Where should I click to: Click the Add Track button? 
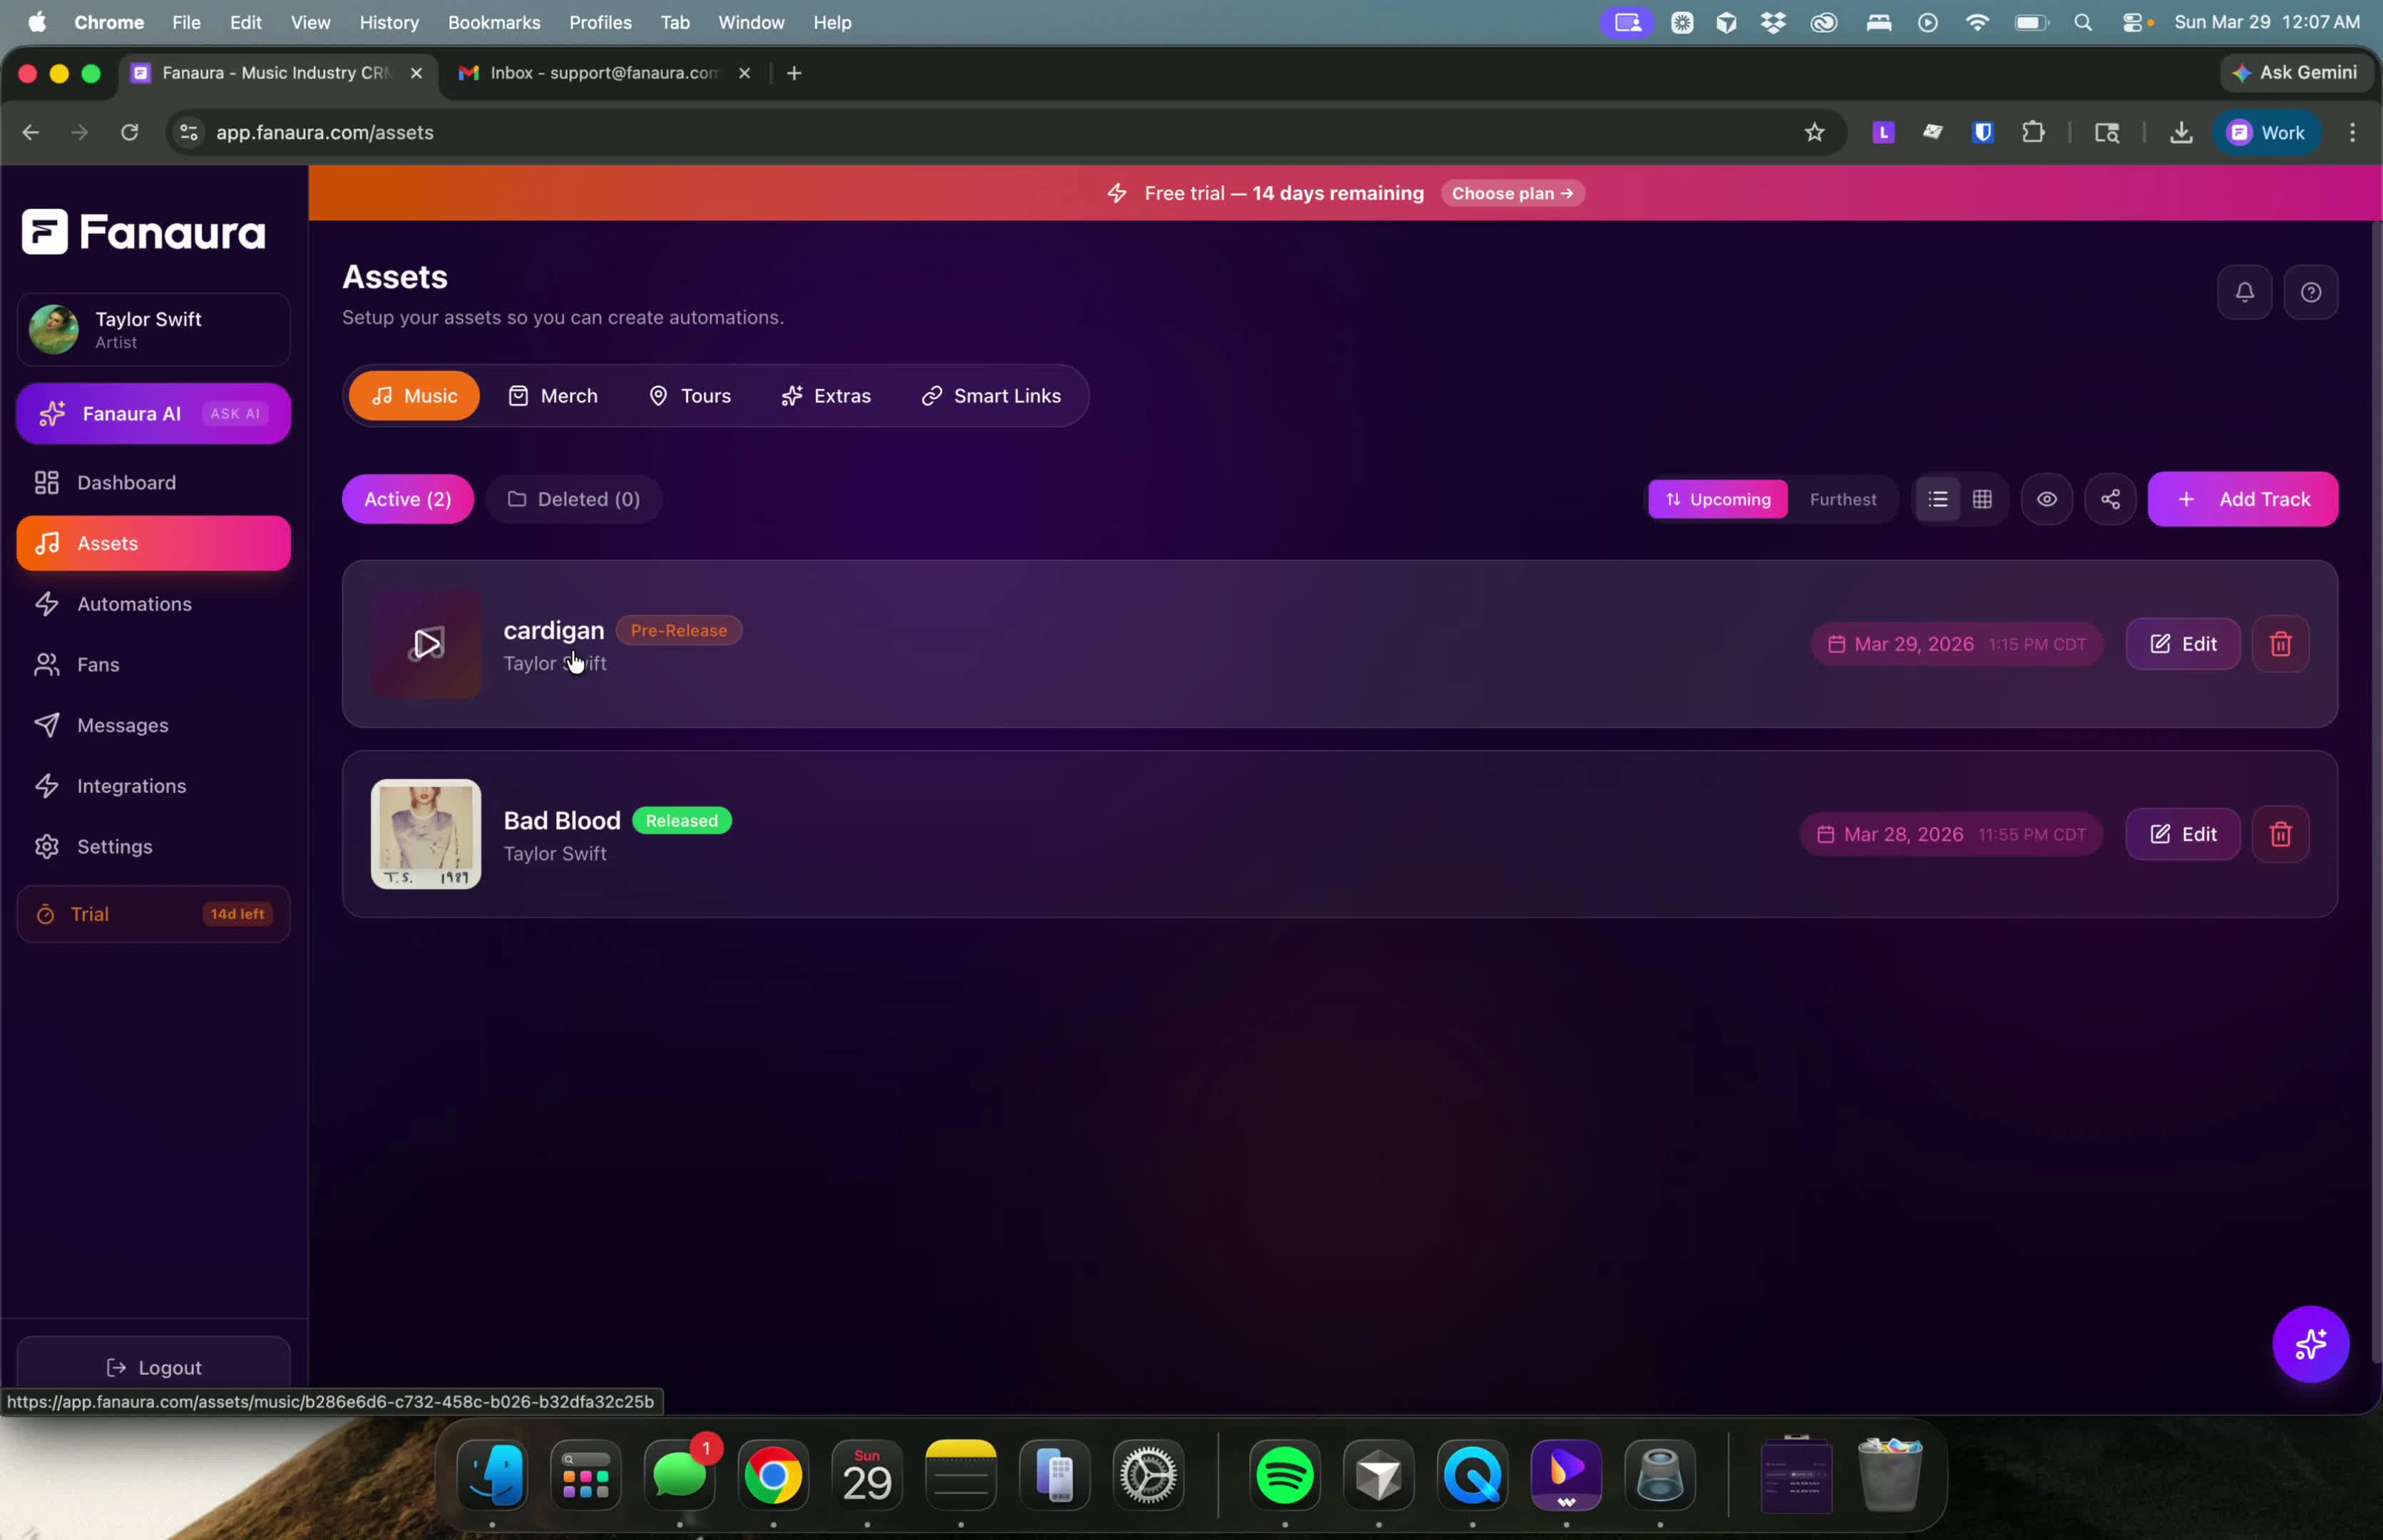click(2242, 499)
